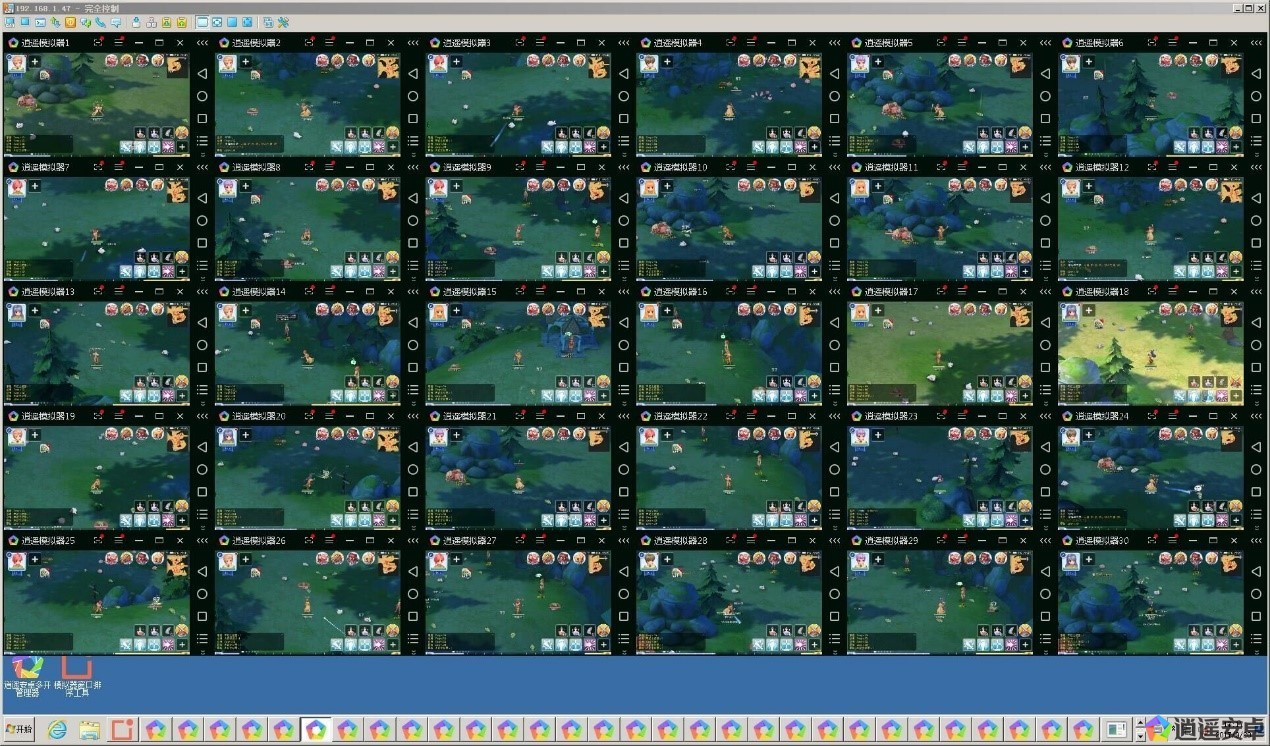The height and width of the screenshot is (746, 1270).
Task: Collapse 逍遥模拟器25's sidebar with the <<< arrows
Action: (x=202, y=540)
